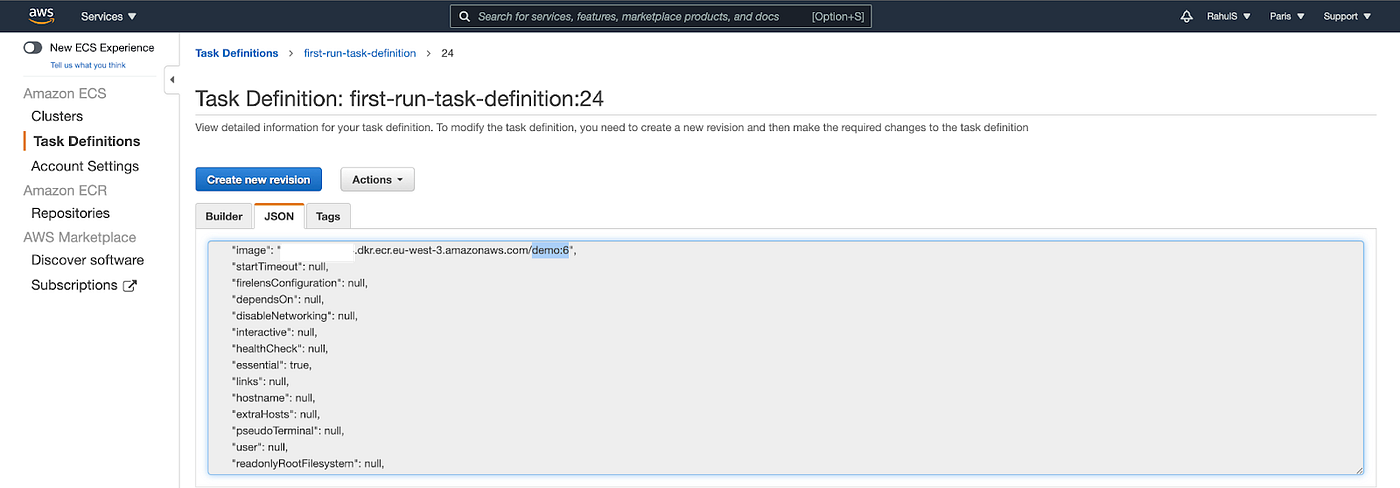The image size is (1400, 488).
Task: Click the "pseudoTerminal": null line
Action: 287,430
